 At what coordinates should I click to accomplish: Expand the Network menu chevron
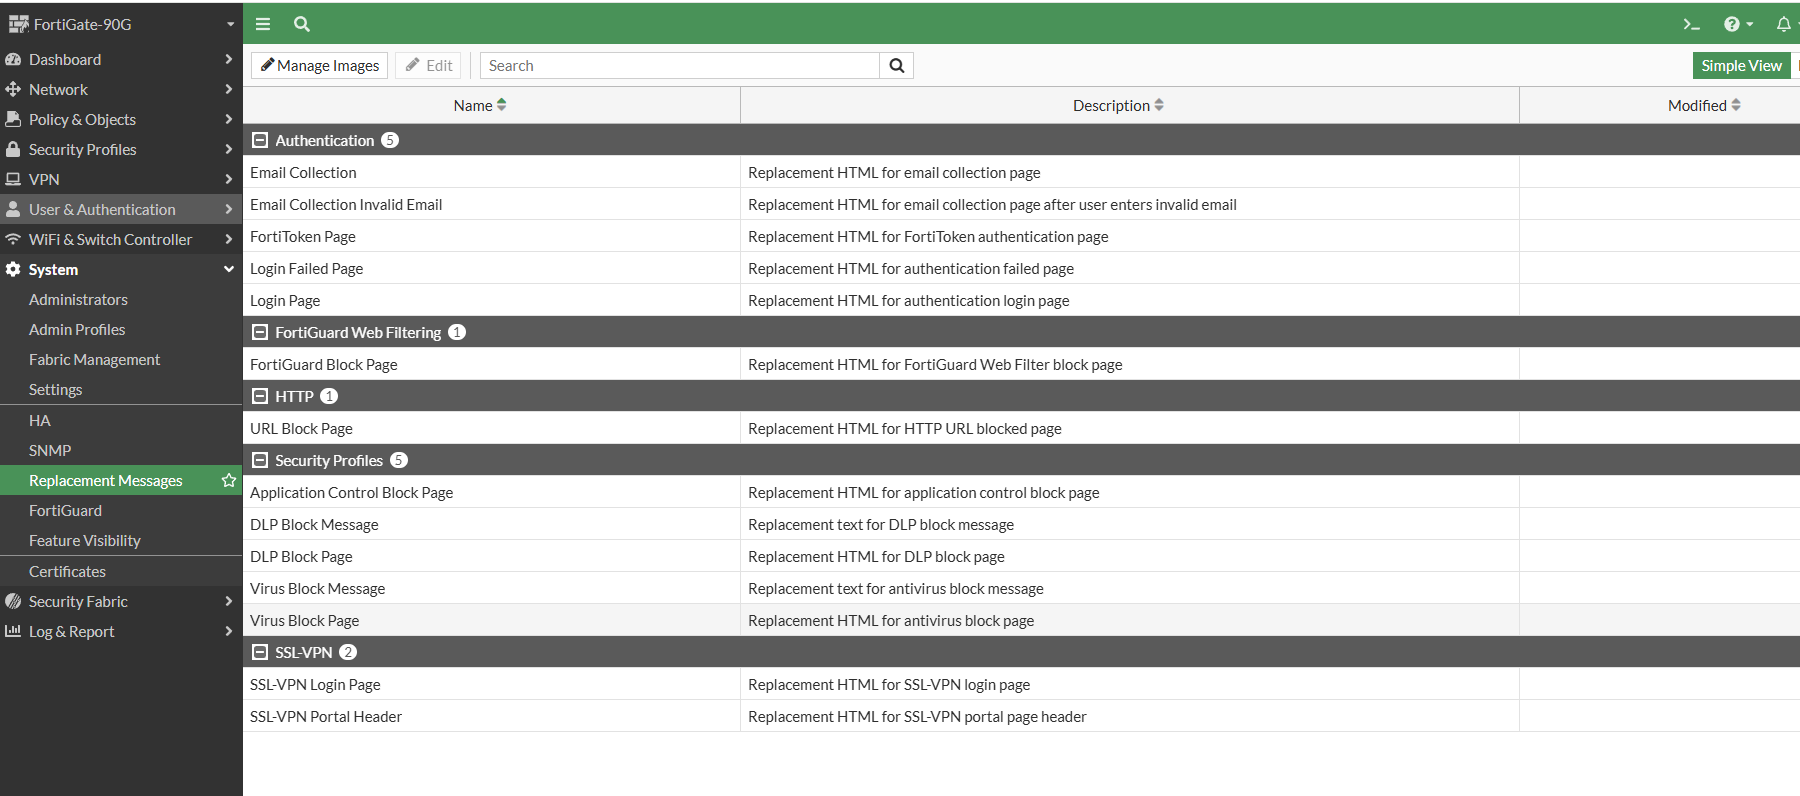[229, 89]
